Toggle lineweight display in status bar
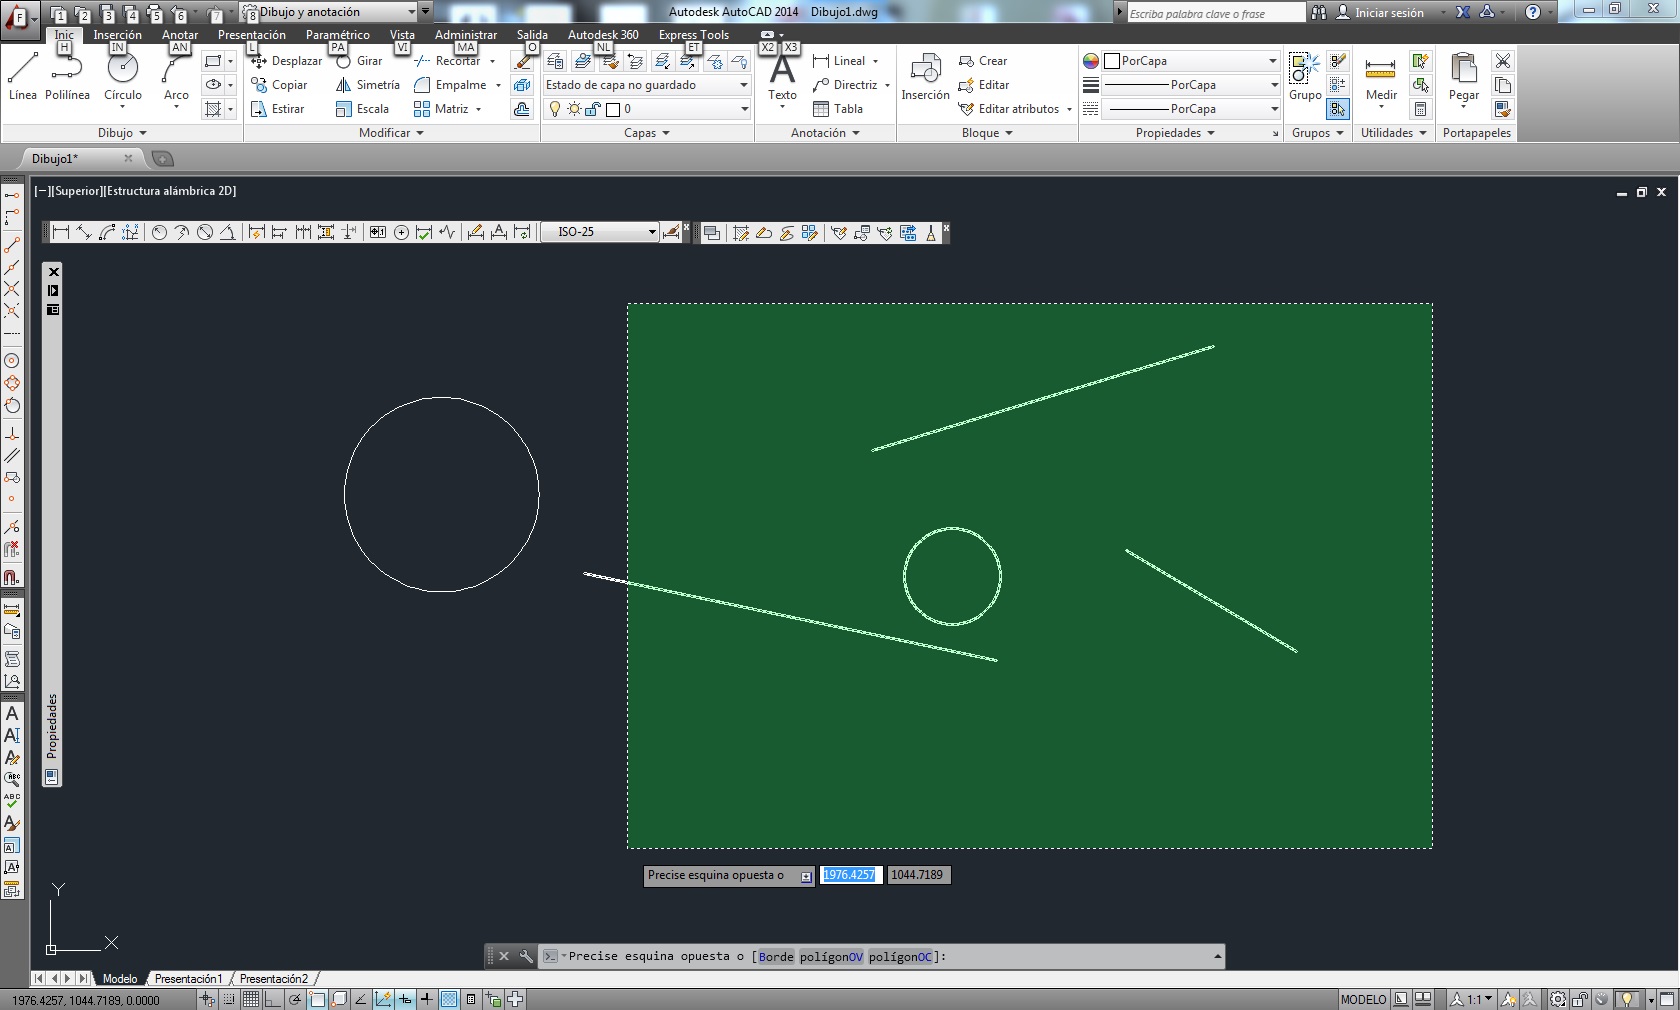 (427, 999)
